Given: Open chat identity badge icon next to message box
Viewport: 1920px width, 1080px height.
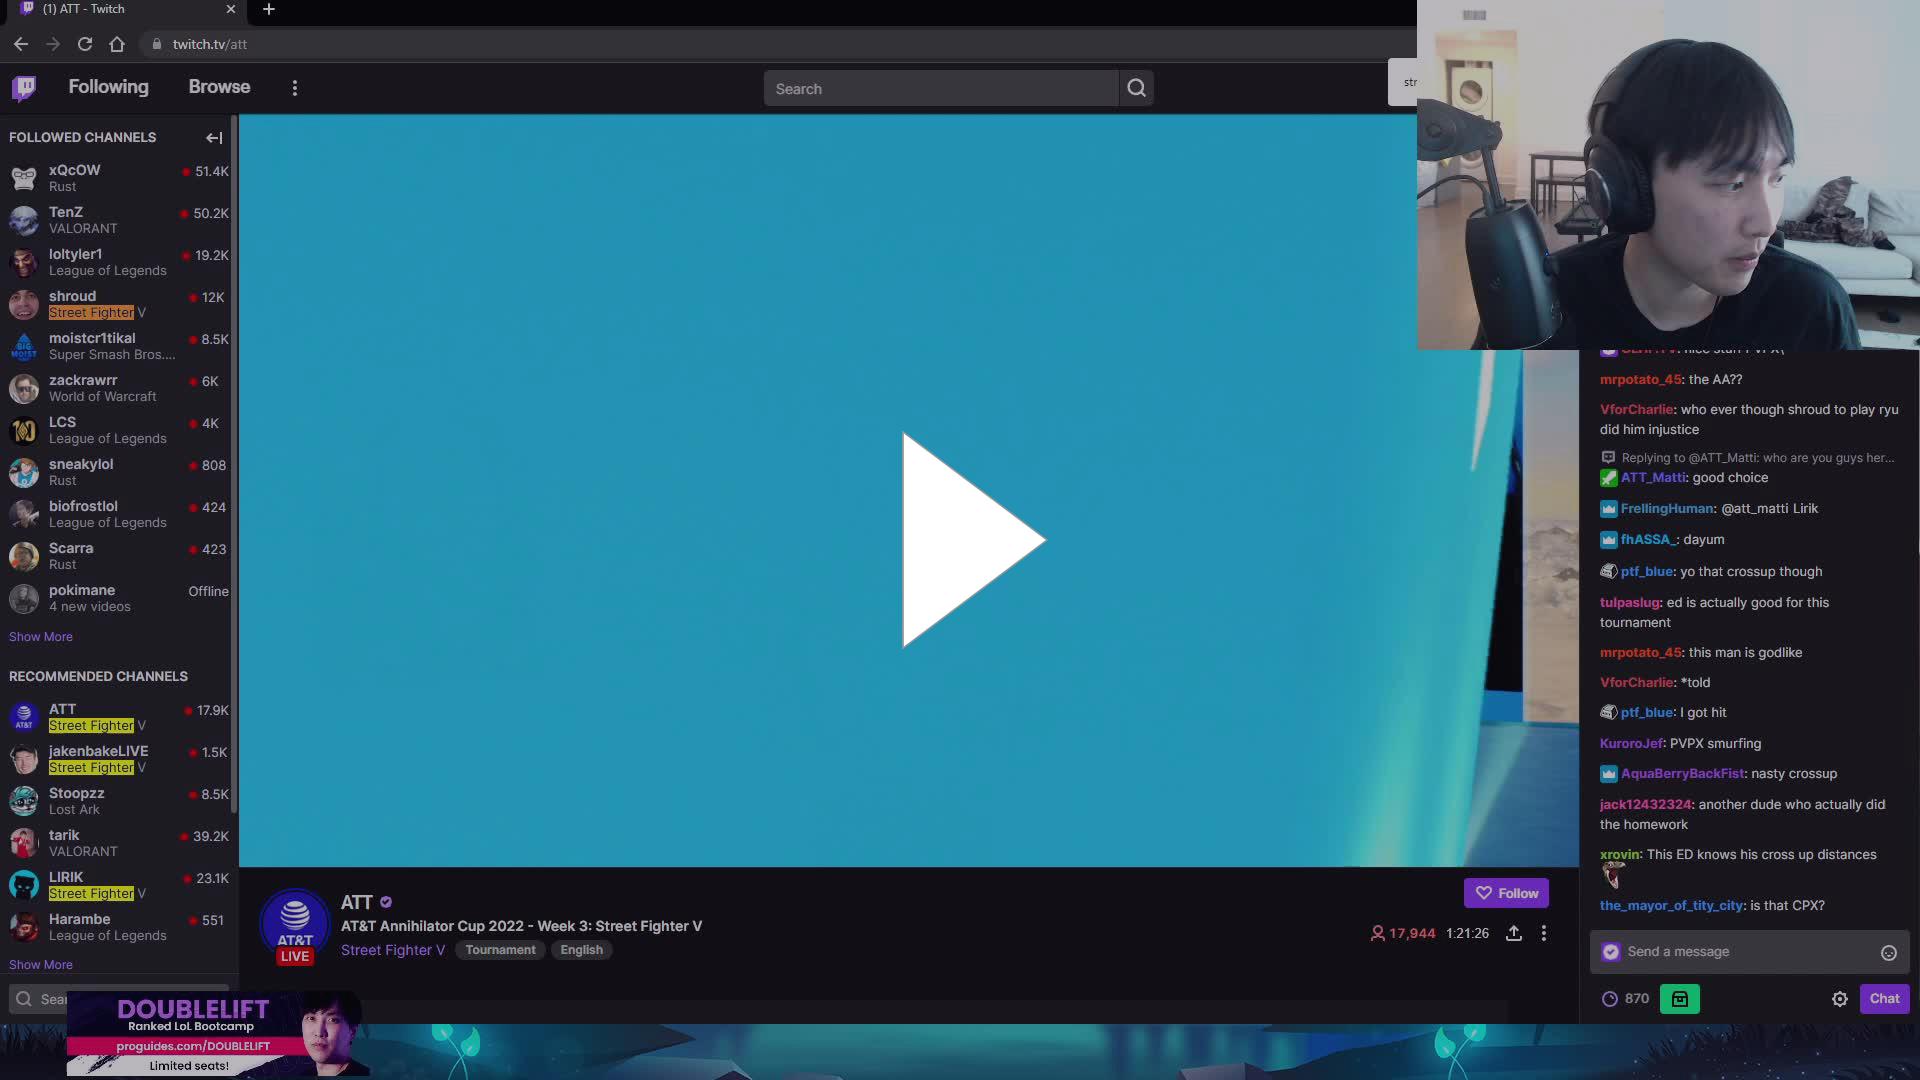Looking at the screenshot, I should (1610, 951).
